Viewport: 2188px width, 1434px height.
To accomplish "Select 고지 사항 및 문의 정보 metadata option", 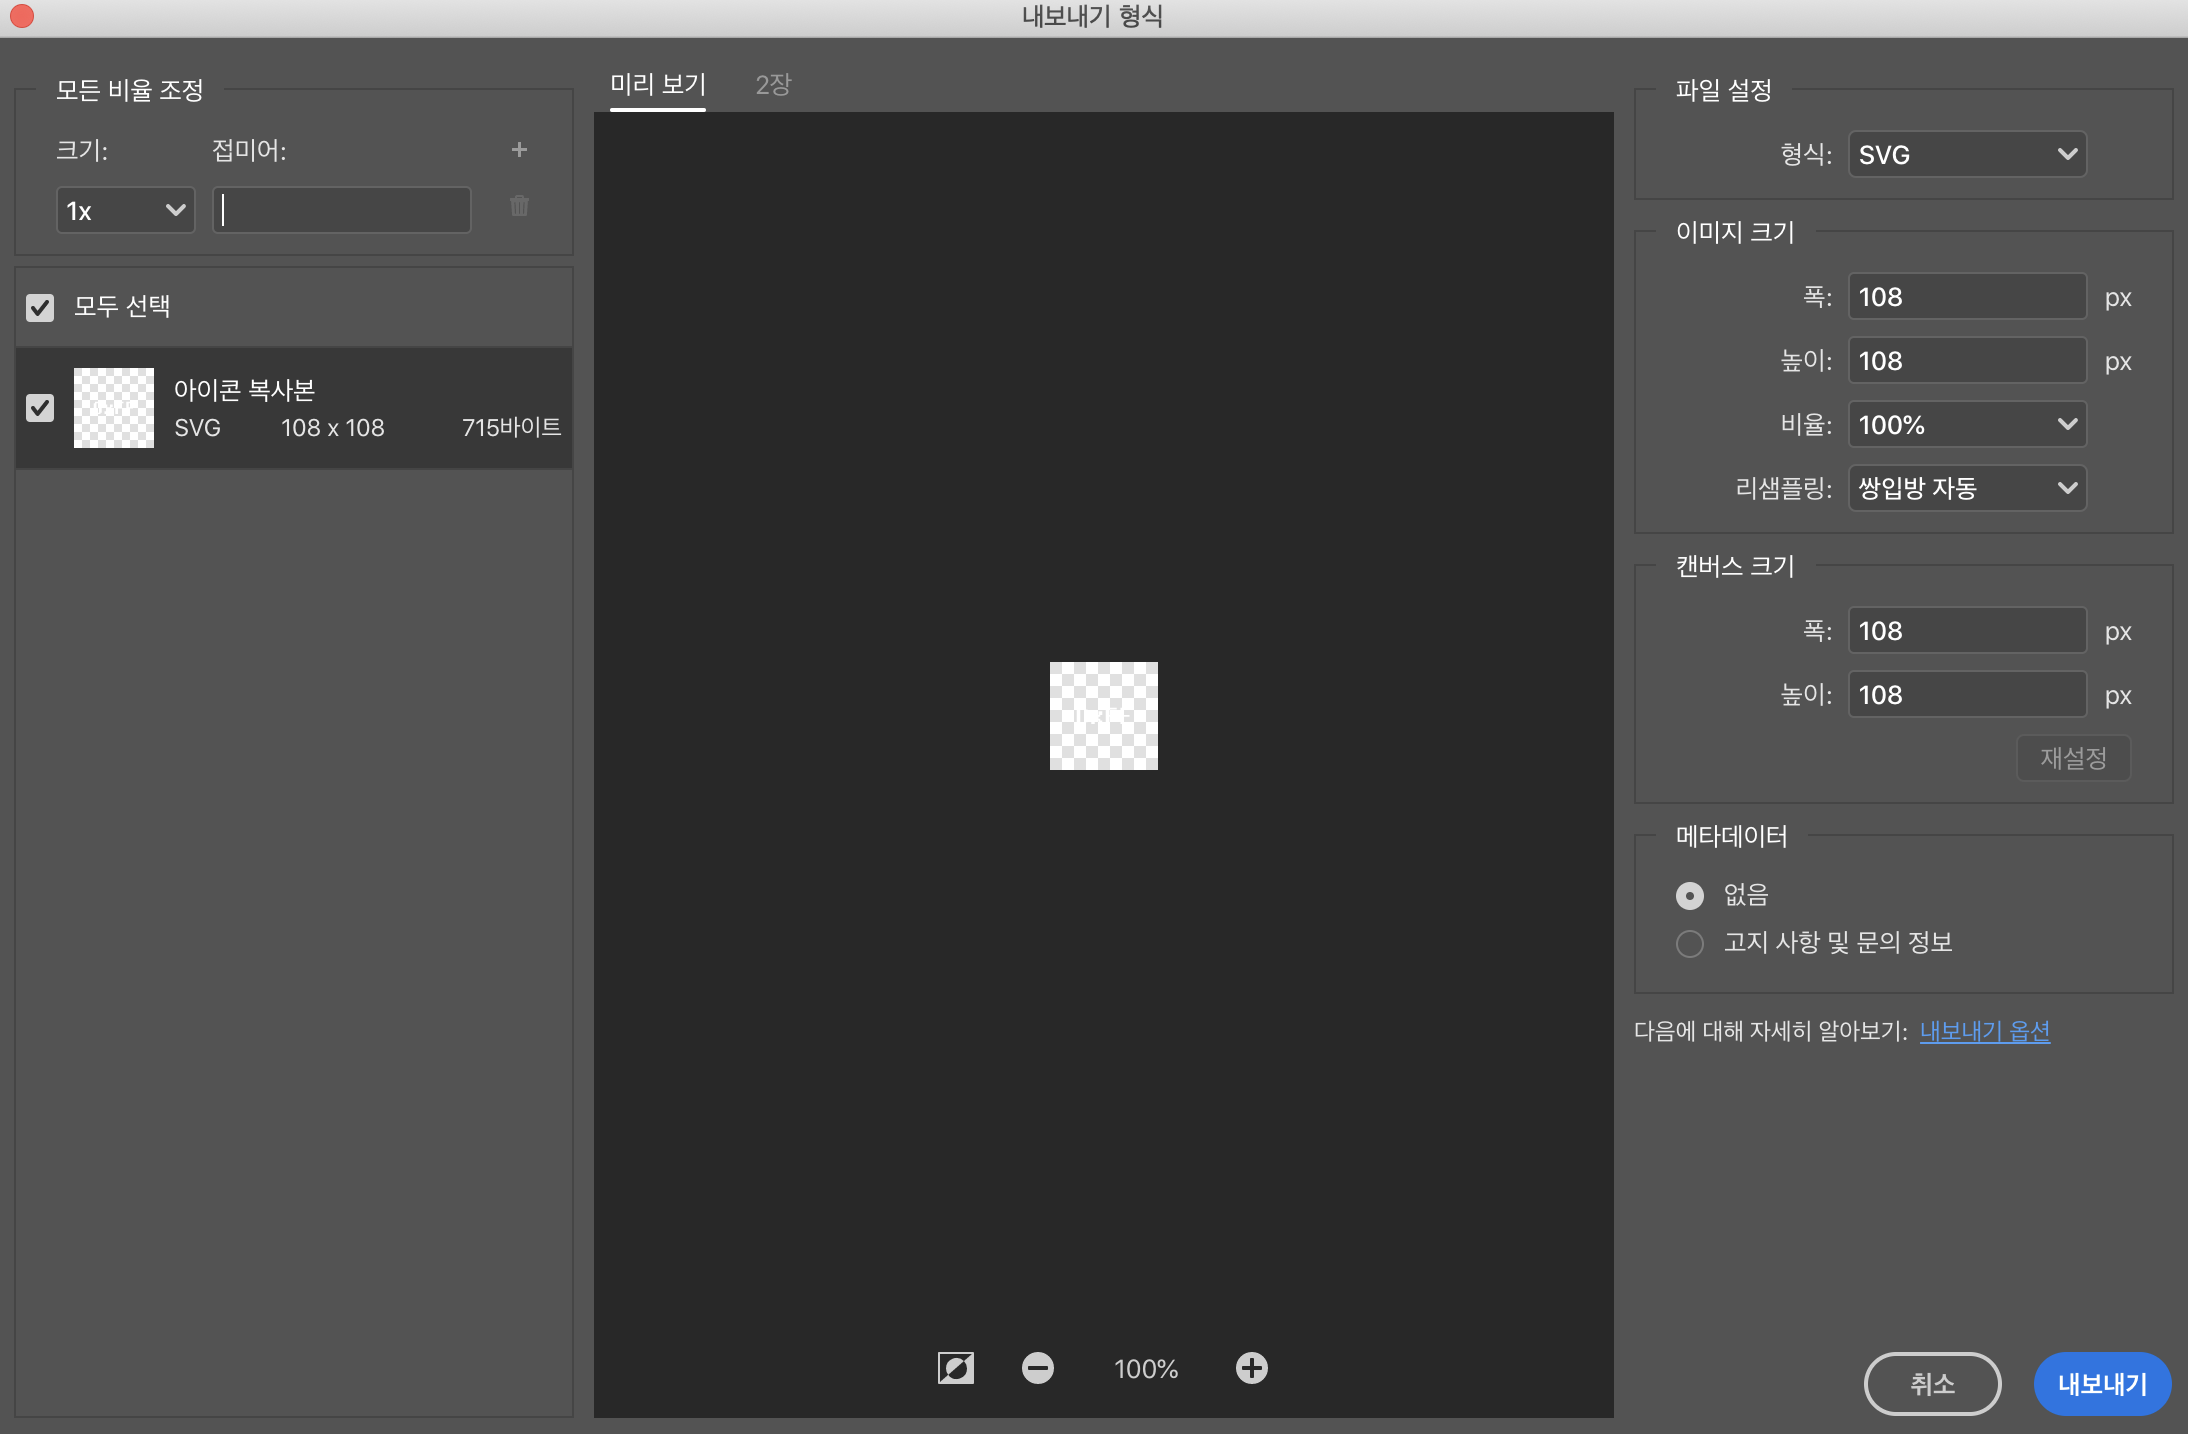I will (1690, 943).
